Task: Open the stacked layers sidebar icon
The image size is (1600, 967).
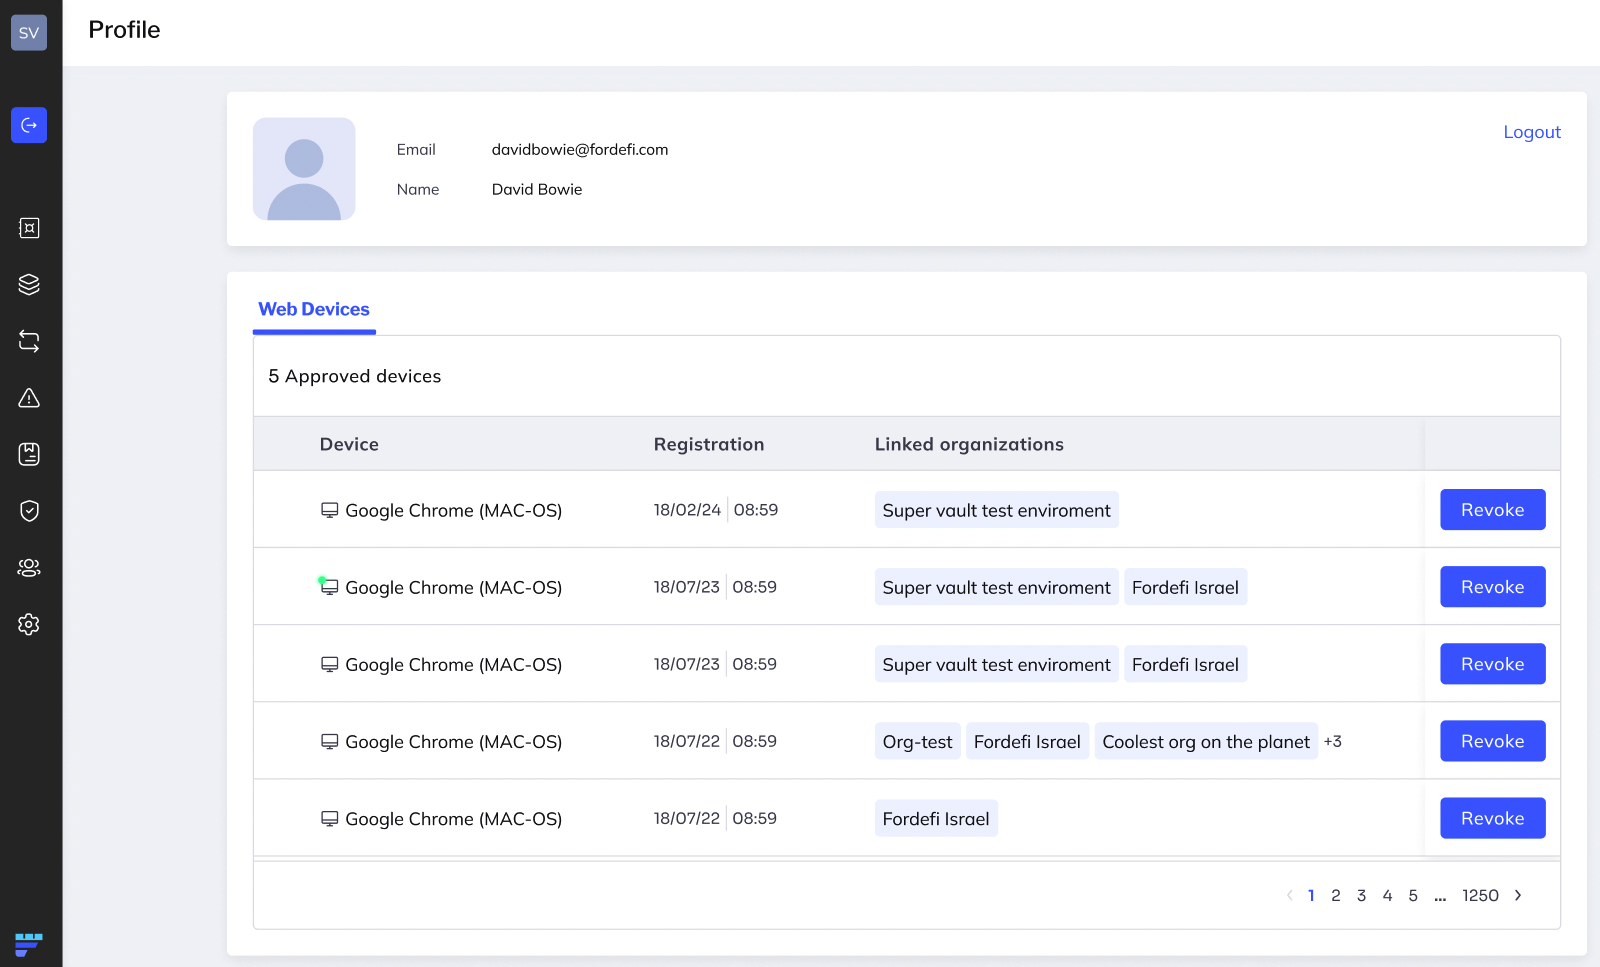Action: coord(29,285)
